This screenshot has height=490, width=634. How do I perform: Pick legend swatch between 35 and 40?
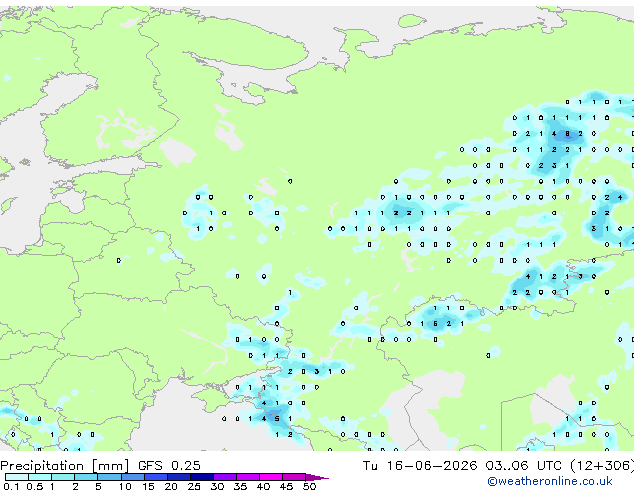click(248, 477)
